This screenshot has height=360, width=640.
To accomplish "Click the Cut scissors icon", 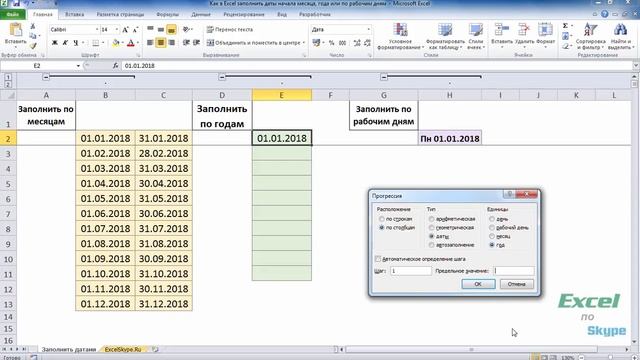I will point(33,26).
